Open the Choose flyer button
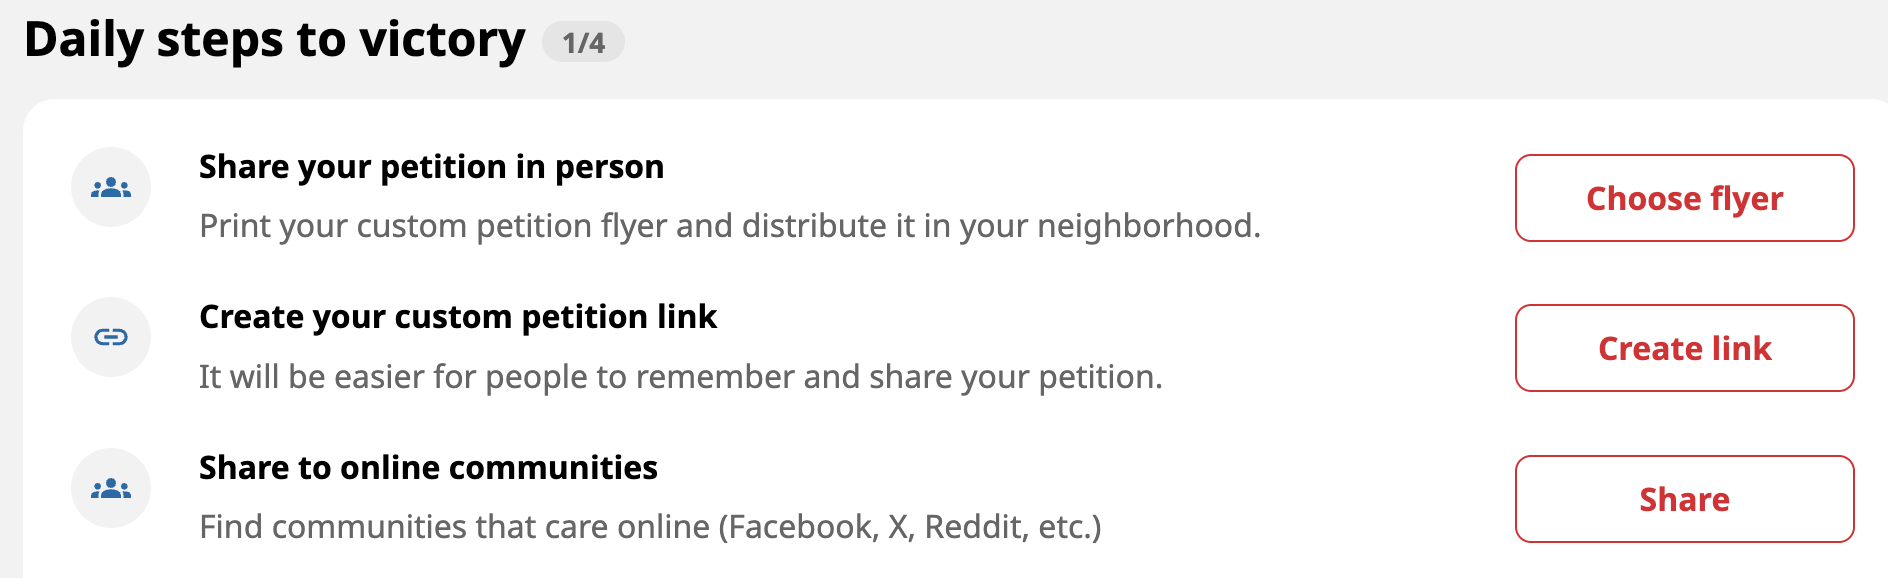This screenshot has width=1888, height=578. point(1685,198)
